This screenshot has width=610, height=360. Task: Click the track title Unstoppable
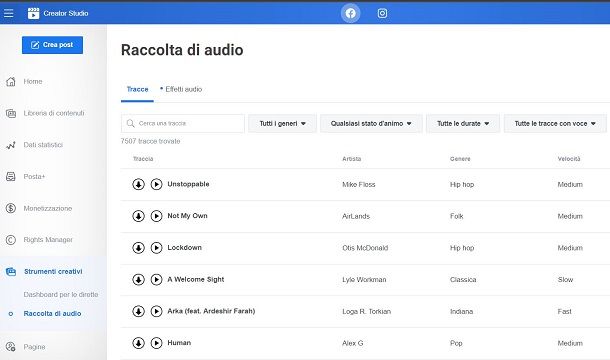188,184
